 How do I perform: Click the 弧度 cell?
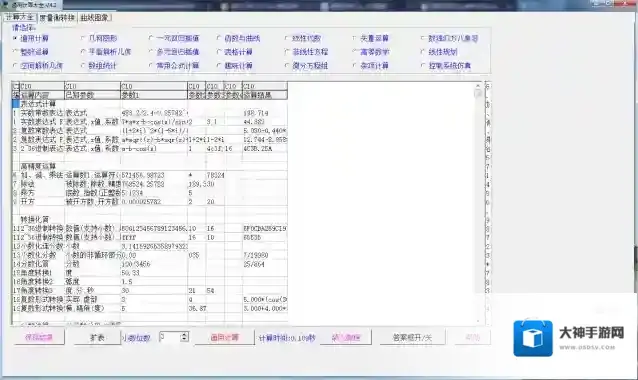click(92, 282)
